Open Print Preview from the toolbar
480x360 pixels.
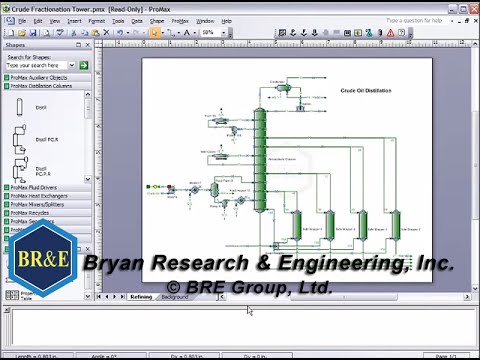47,33
